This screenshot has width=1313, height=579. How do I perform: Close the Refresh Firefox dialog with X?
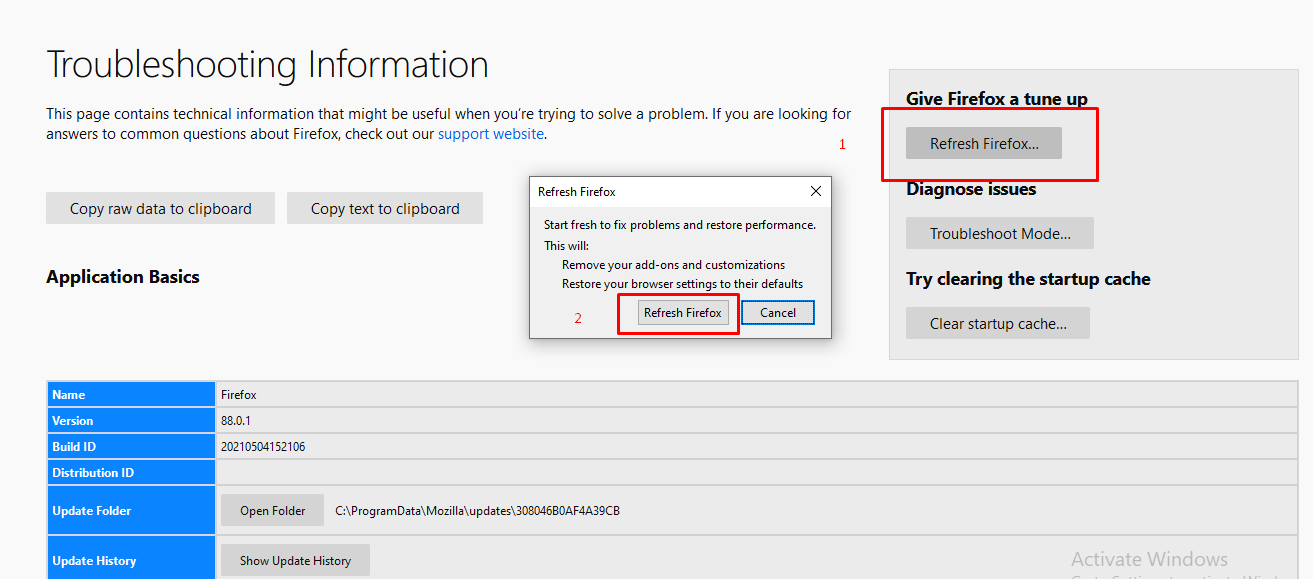point(815,191)
